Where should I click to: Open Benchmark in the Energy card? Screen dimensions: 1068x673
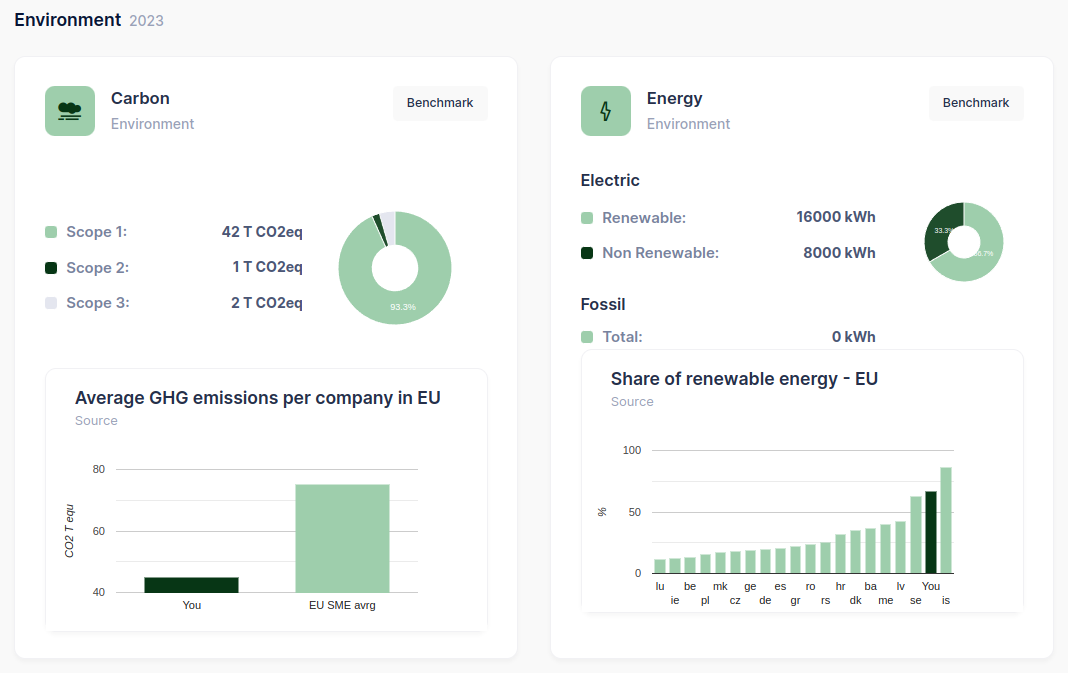[975, 103]
